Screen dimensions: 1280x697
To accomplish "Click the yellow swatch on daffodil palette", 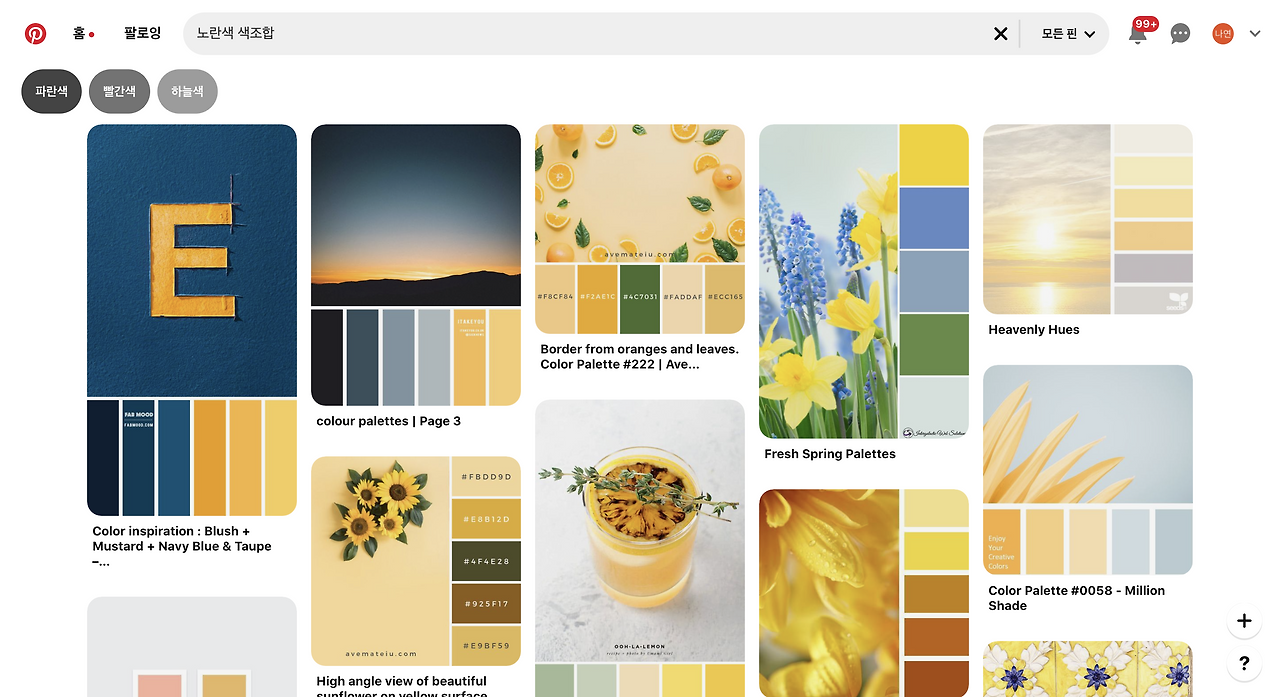I will [x=934, y=155].
